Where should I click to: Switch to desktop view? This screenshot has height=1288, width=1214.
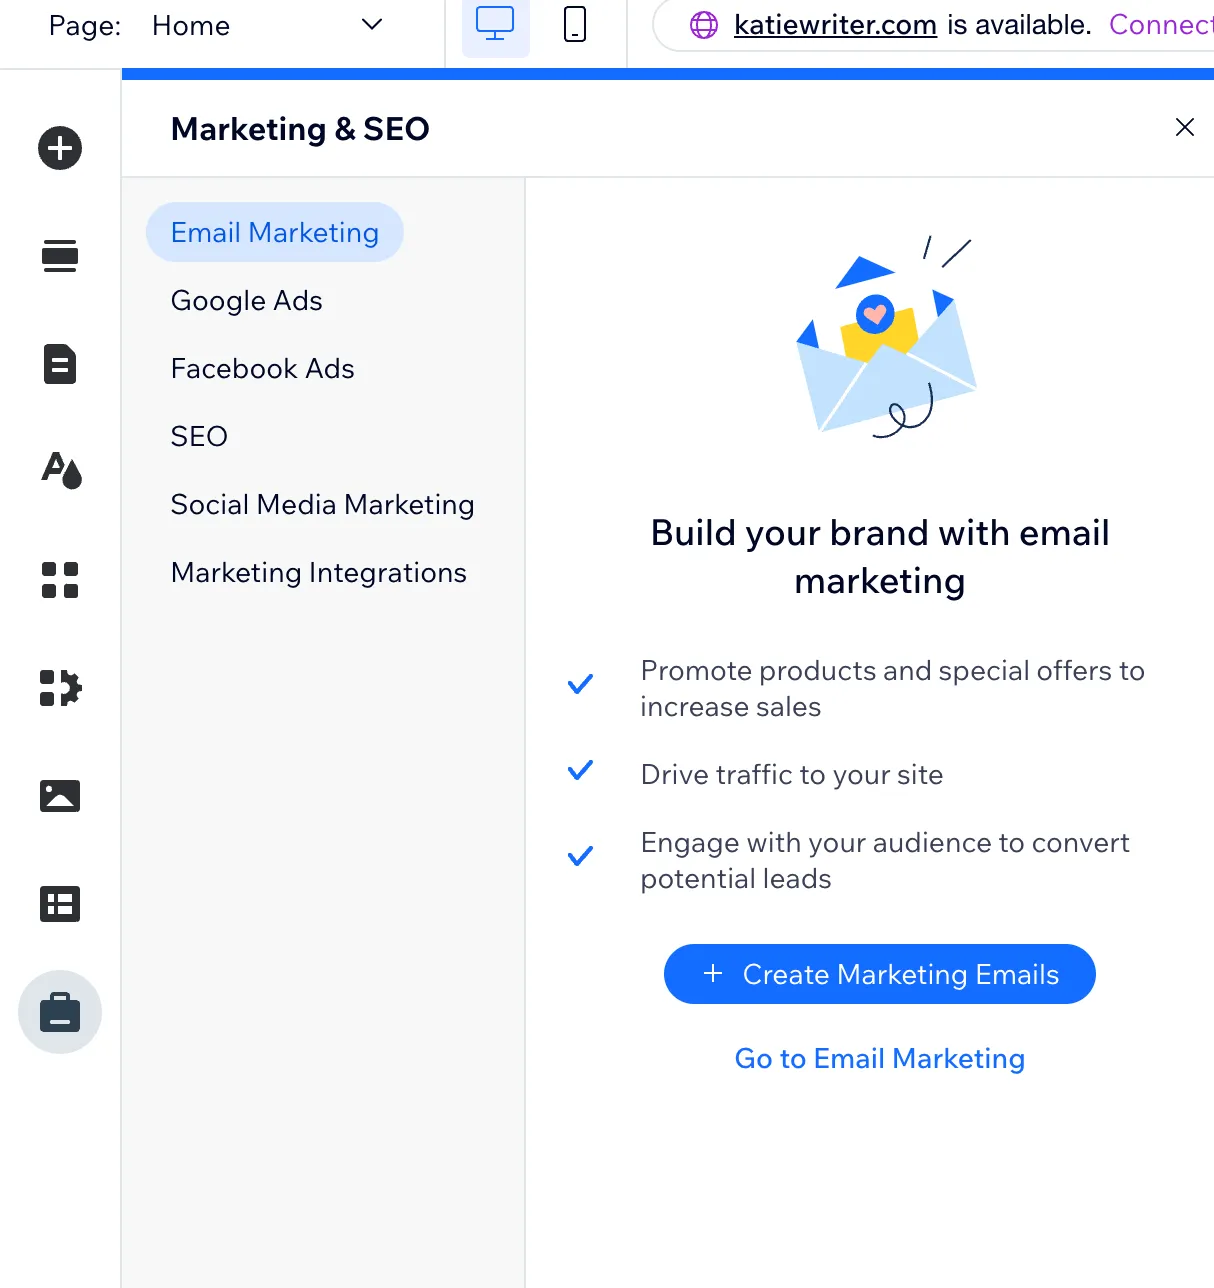[495, 25]
